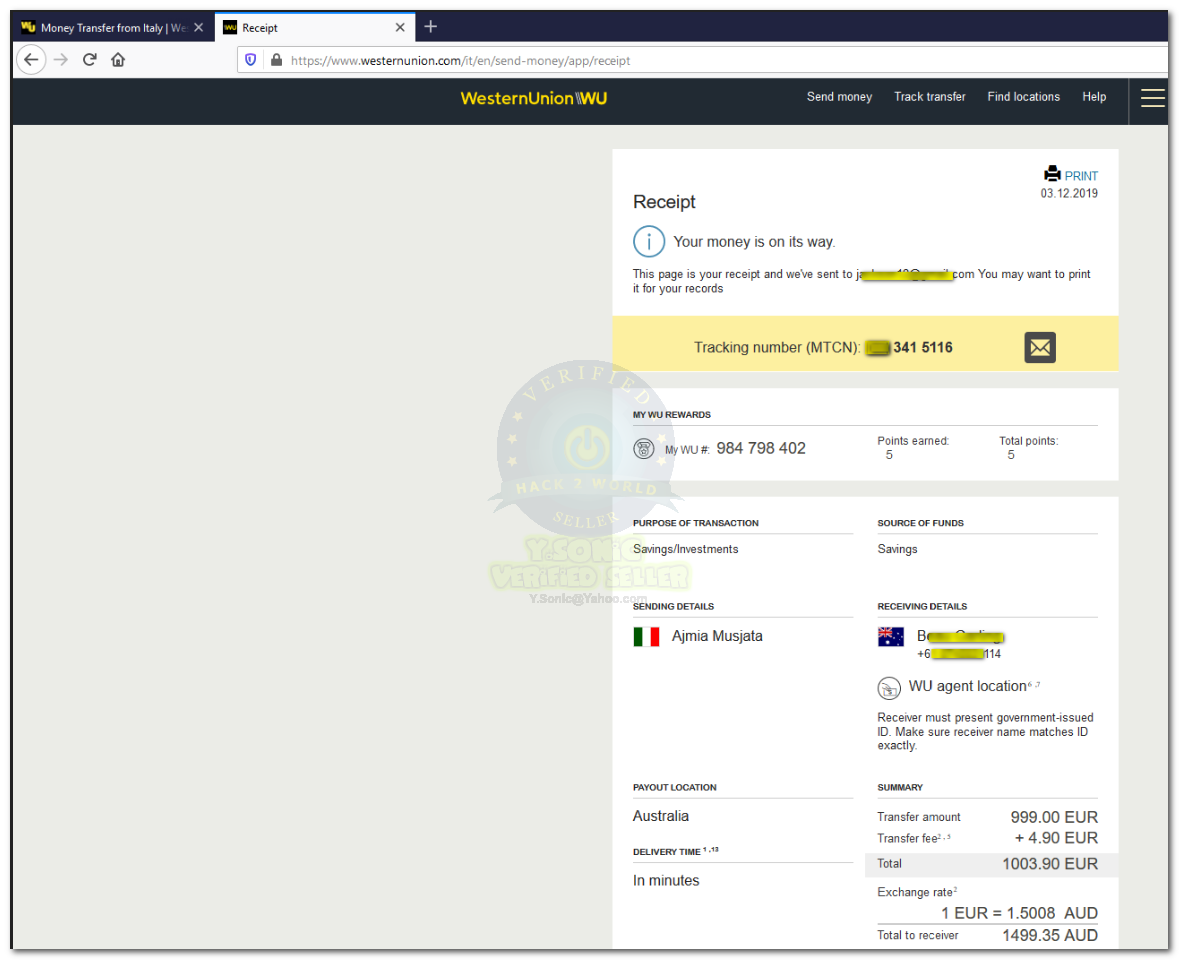Click WU agent location text
This screenshot has width=1179, height=960.
coord(967,686)
